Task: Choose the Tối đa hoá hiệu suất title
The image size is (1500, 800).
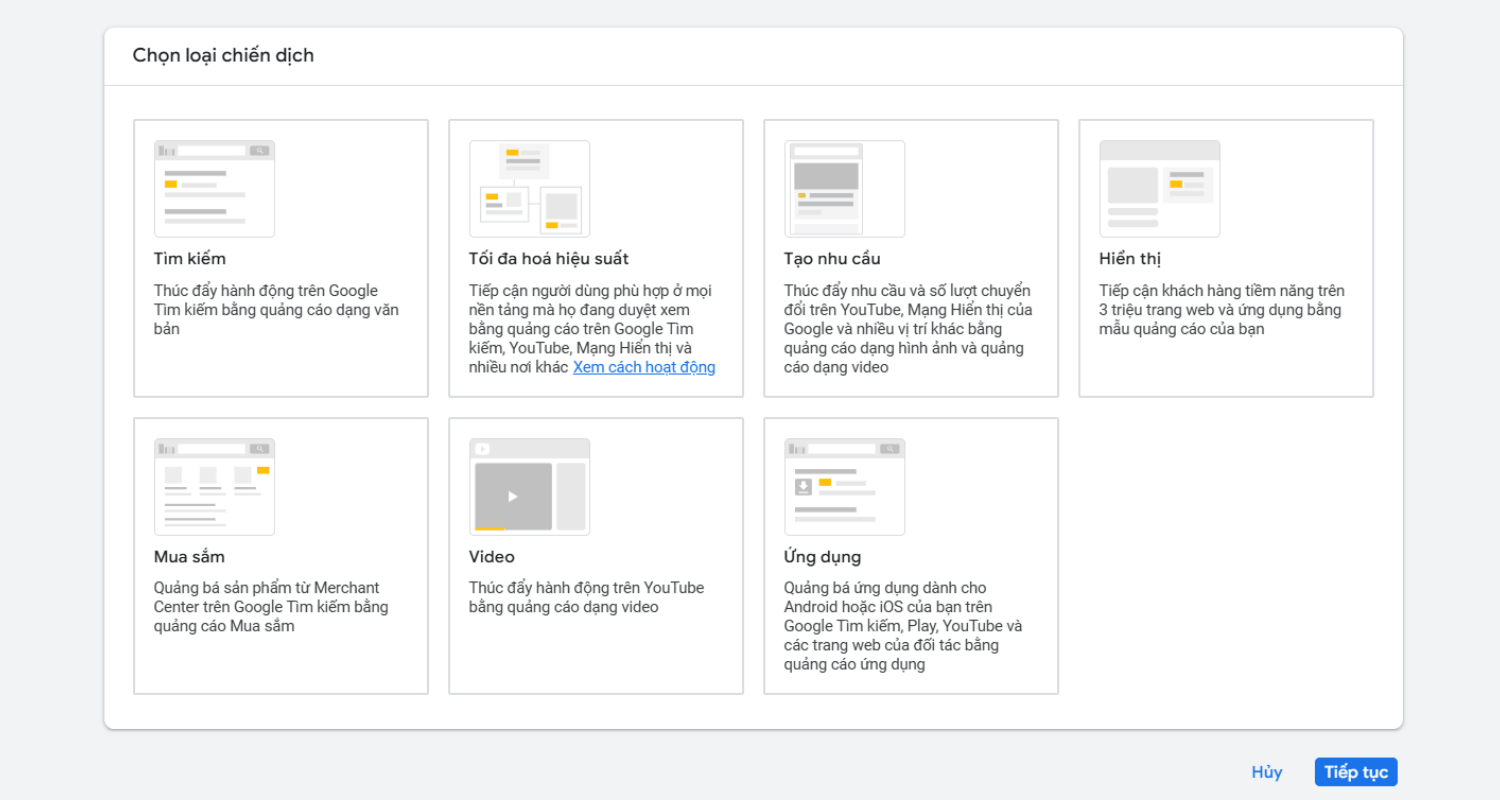Action: coord(548,259)
